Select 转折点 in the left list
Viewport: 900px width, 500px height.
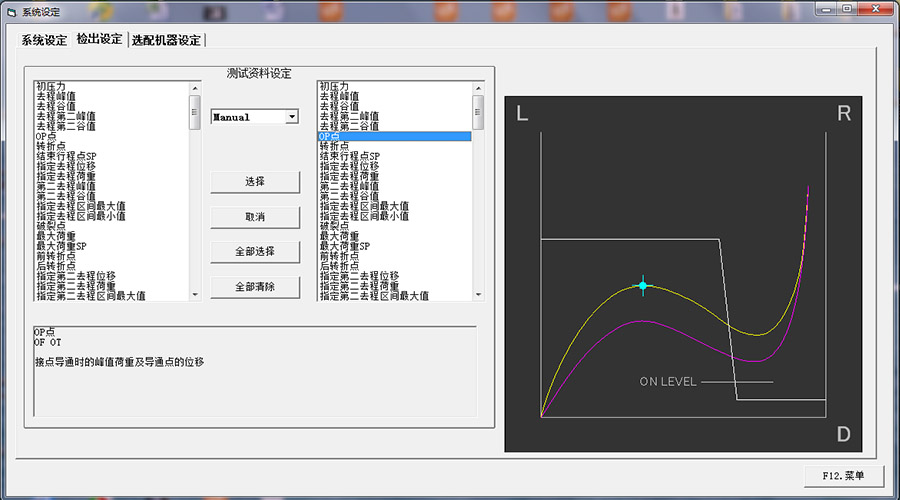point(51,146)
